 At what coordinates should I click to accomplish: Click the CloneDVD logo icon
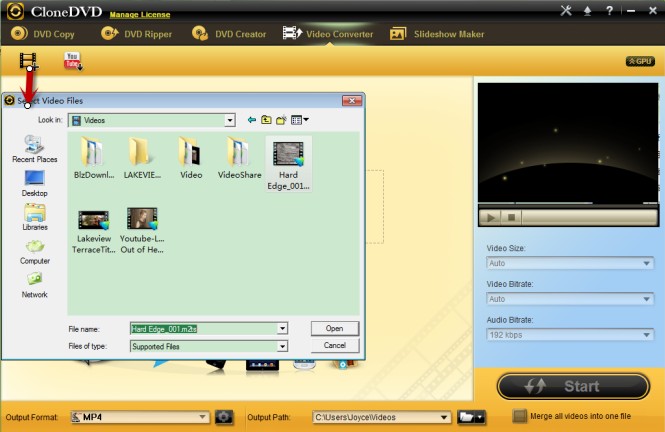[x=15, y=11]
